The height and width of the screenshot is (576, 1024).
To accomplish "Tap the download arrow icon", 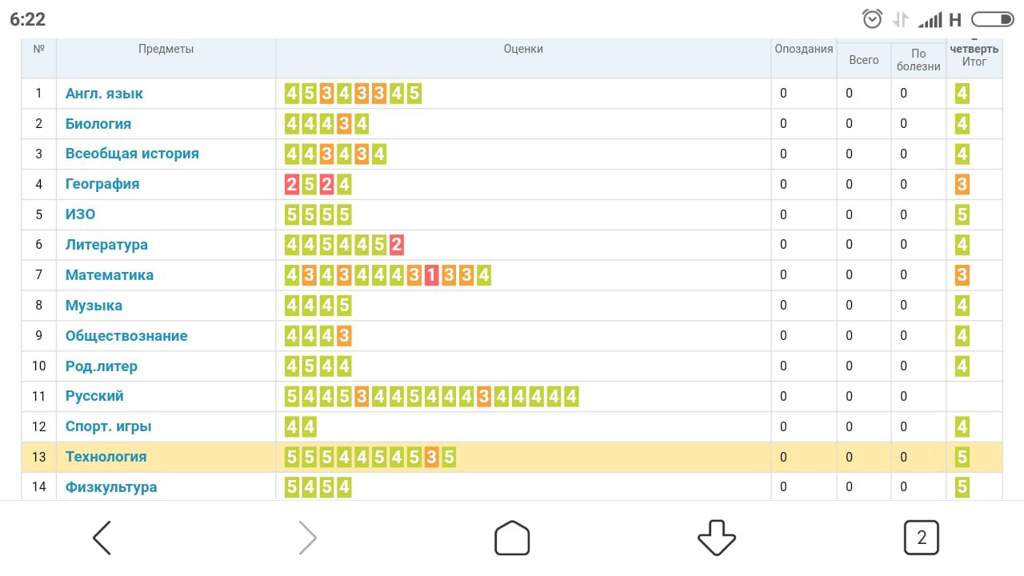I will click(716, 538).
